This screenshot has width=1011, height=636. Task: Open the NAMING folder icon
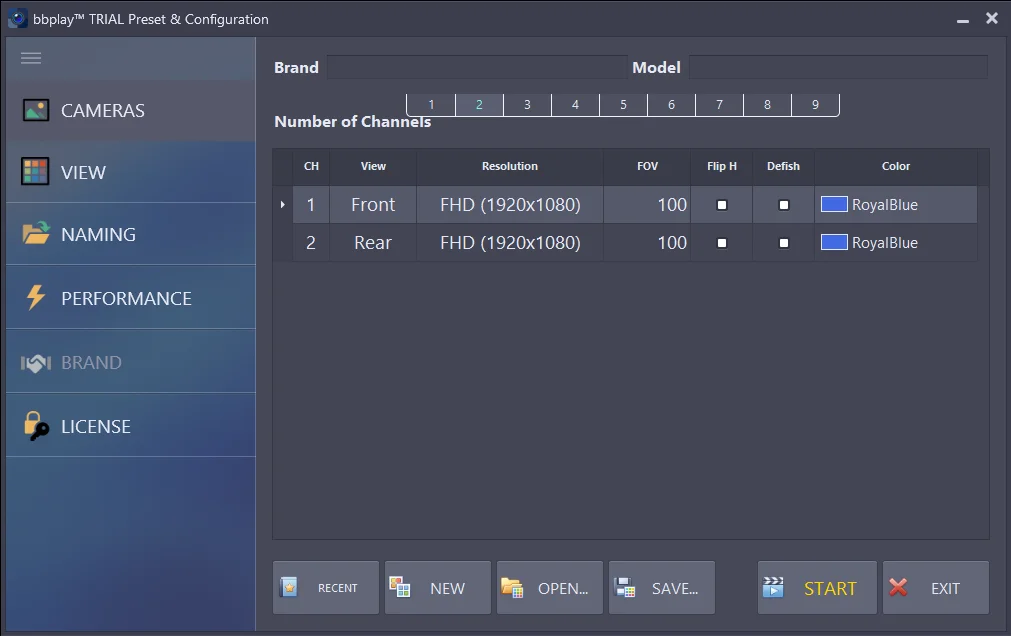(x=36, y=234)
